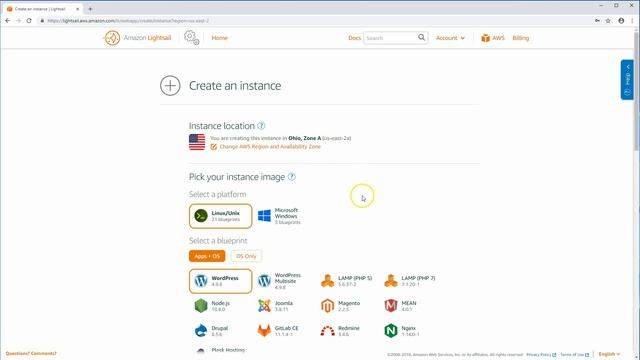Viewport: 640px width, 360px height.
Task: Open the browser profile avatar icon
Action: (x=621, y=20)
